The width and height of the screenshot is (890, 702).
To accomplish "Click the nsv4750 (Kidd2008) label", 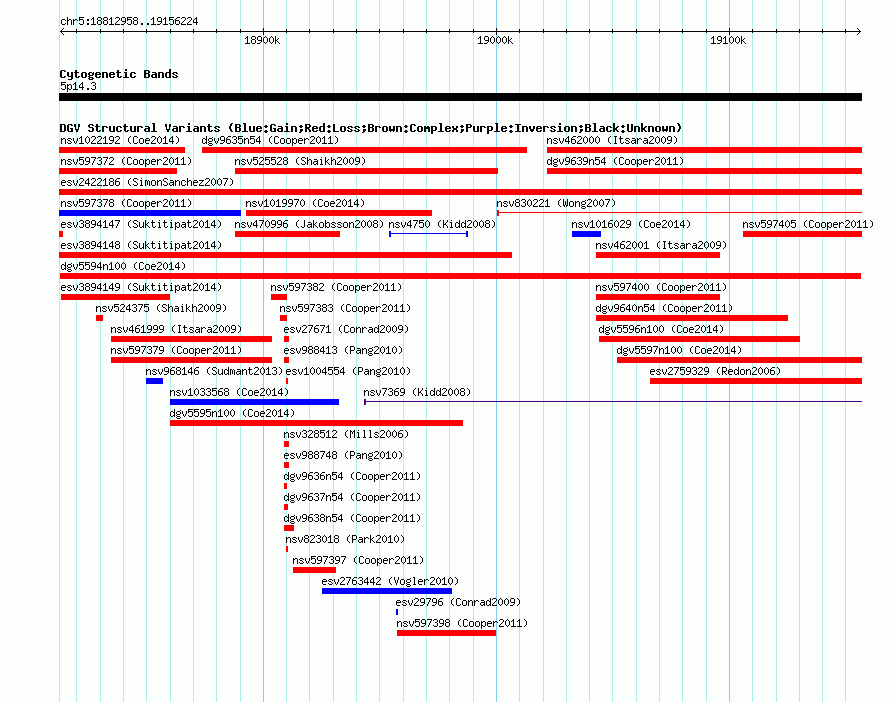I will 442,224.
